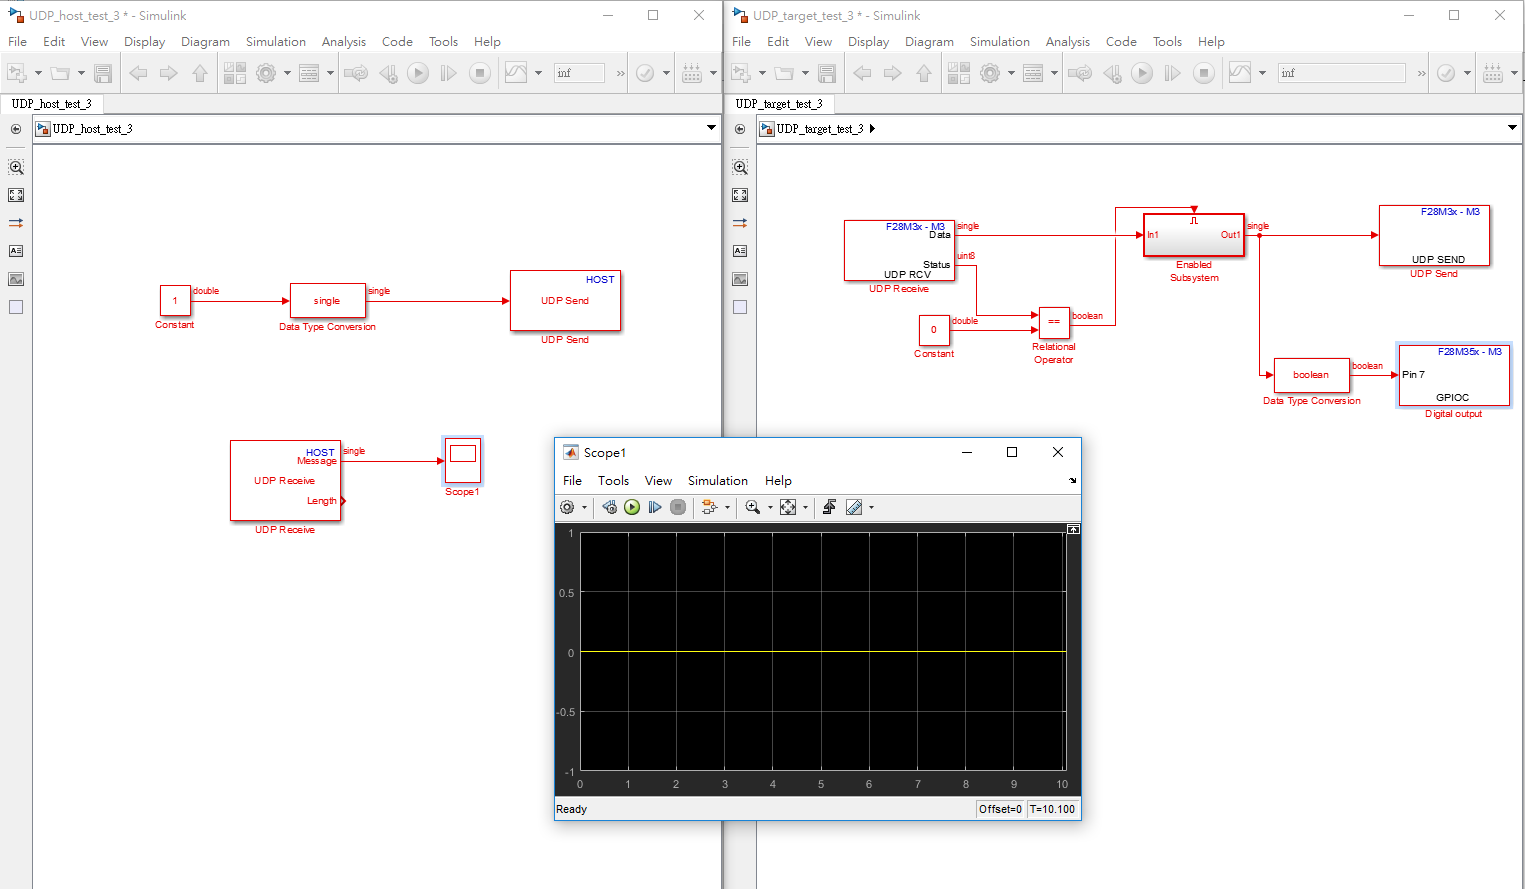Click Hide/Show Explorer Bar in target window
The height and width of the screenshot is (889, 1525).
[740, 129]
